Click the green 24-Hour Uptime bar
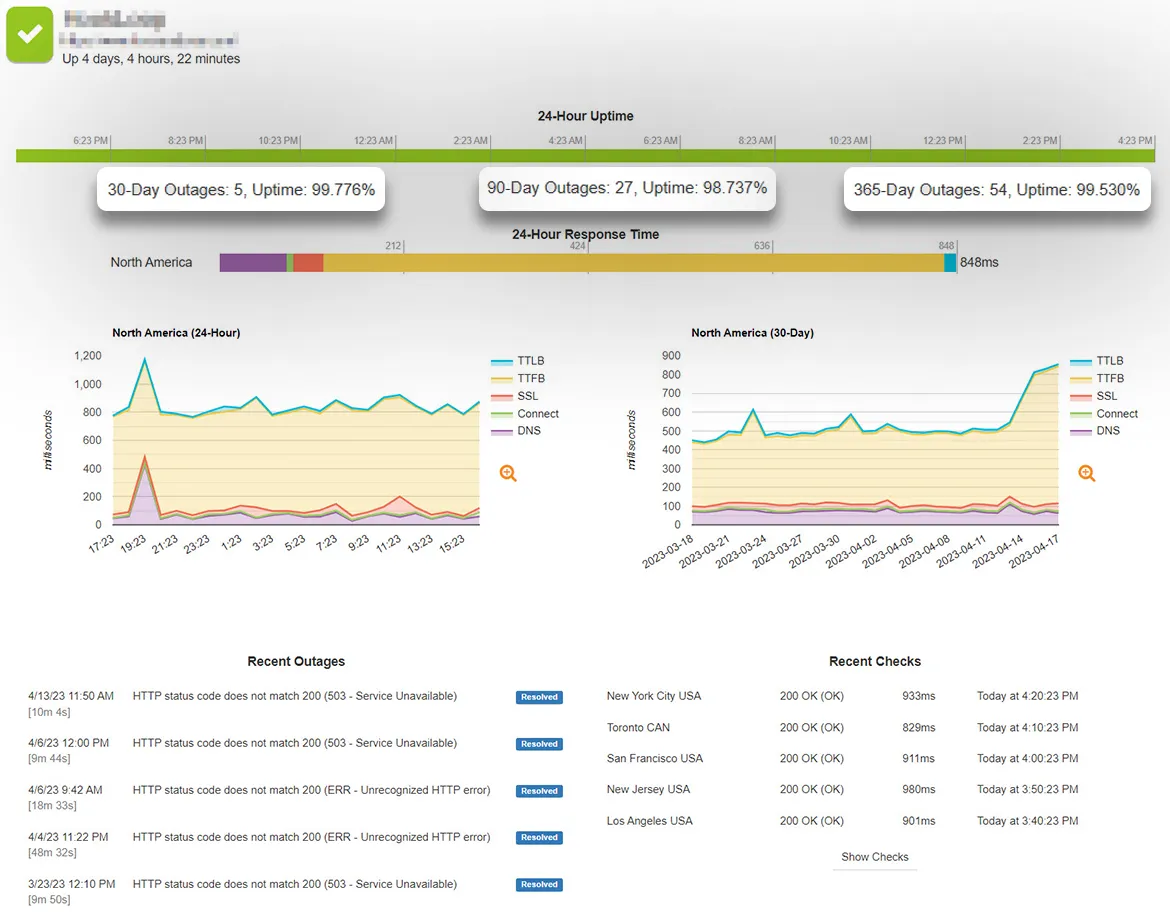The image size is (1170, 918). click(x=585, y=155)
